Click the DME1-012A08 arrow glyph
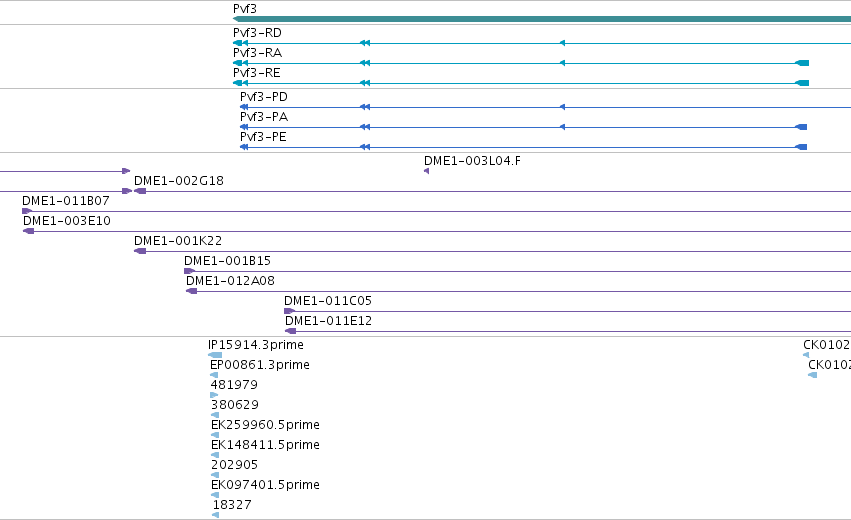 pos(192,291)
